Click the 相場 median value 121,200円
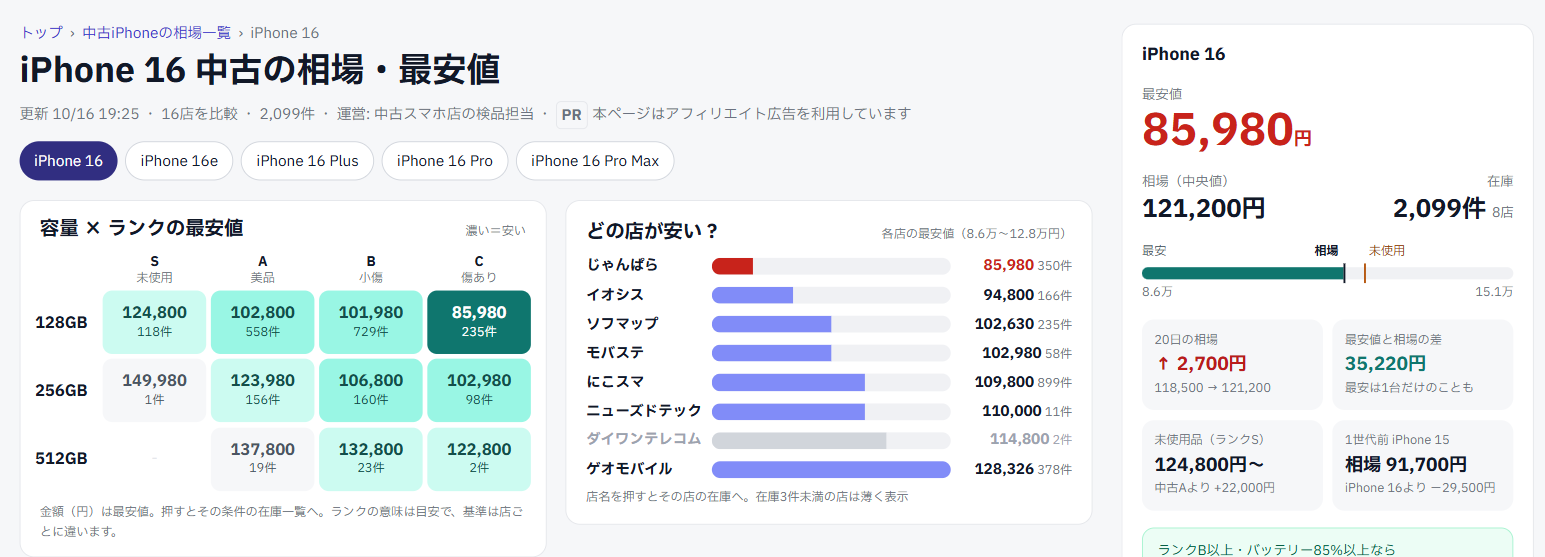 coord(1203,208)
